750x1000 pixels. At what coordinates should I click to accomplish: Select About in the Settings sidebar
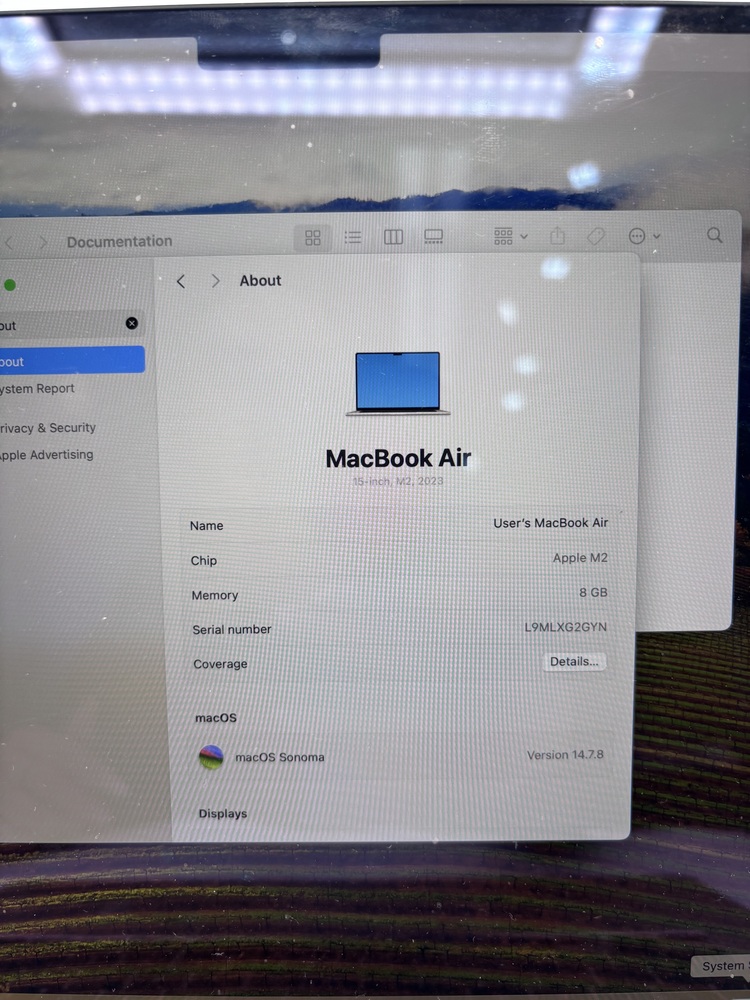click(x=60, y=361)
